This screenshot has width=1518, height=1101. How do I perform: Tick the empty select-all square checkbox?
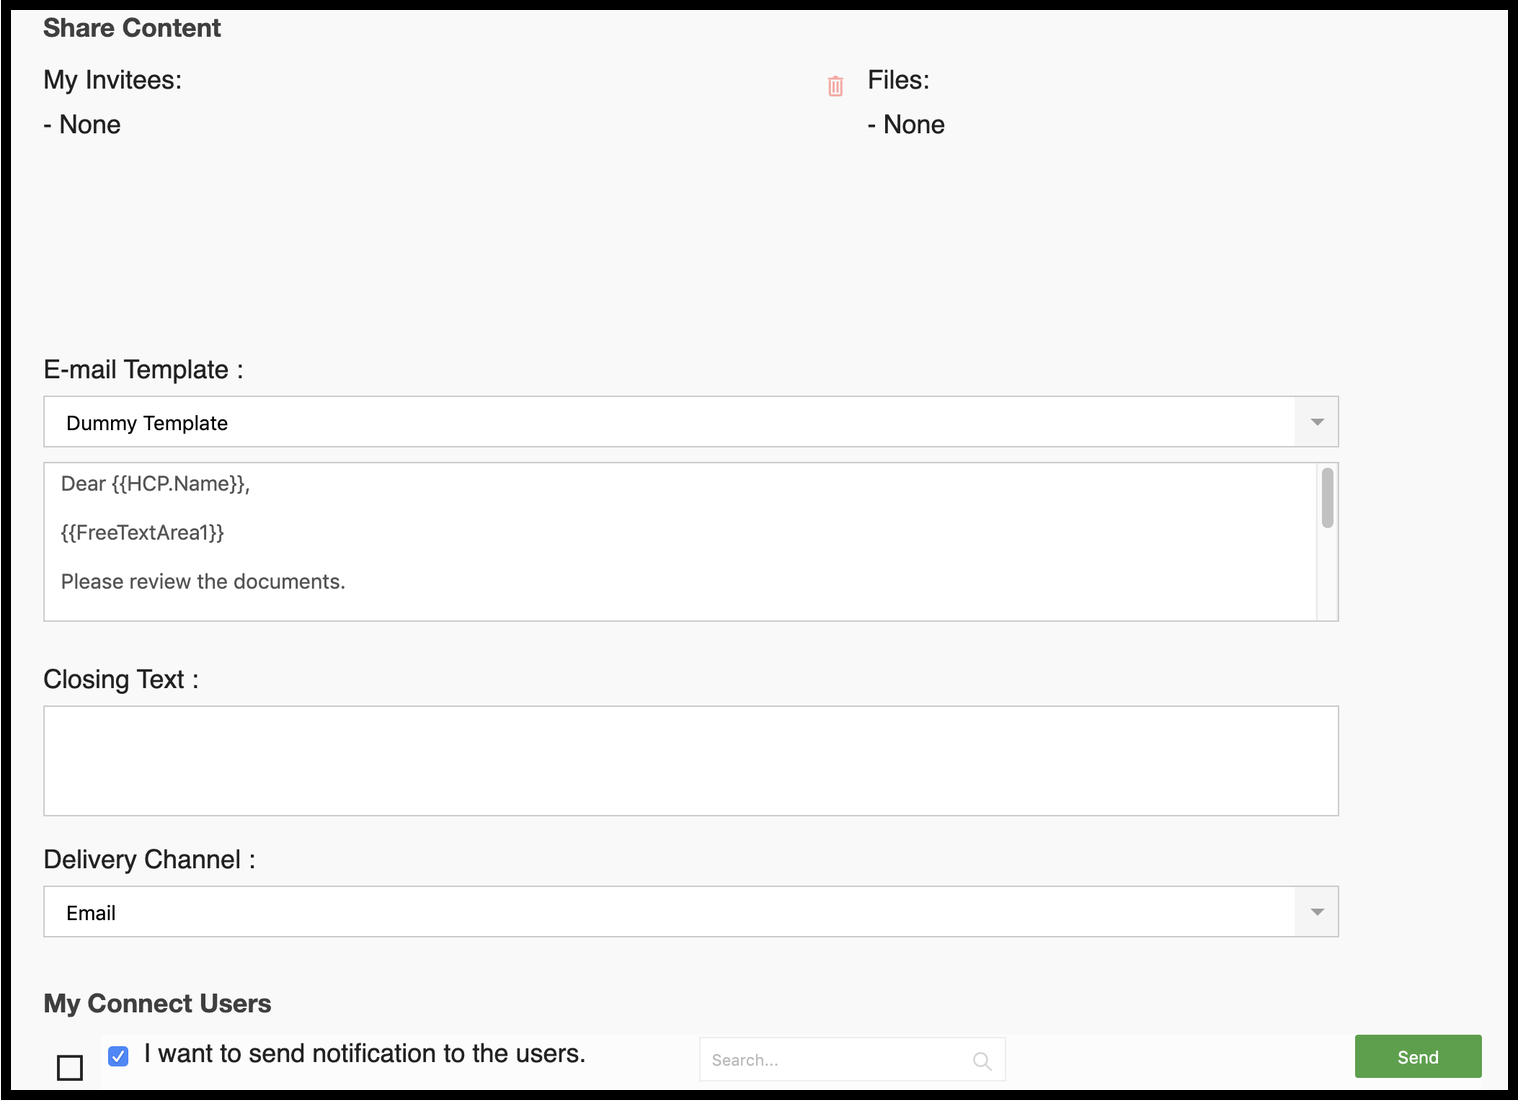(x=70, y=1068)
